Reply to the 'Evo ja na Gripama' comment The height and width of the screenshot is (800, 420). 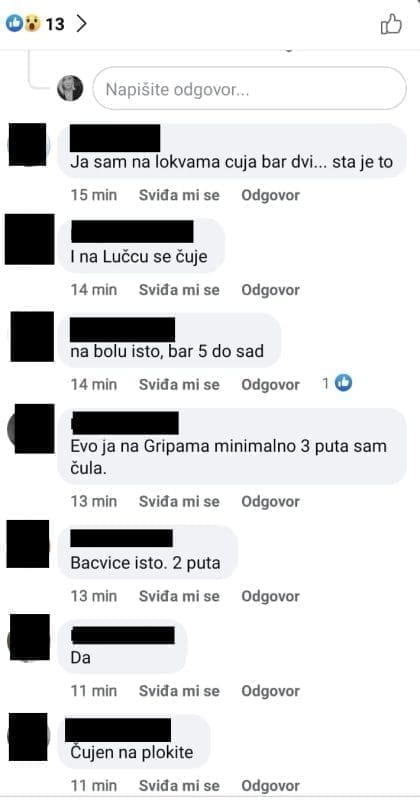tap(270, 502)
